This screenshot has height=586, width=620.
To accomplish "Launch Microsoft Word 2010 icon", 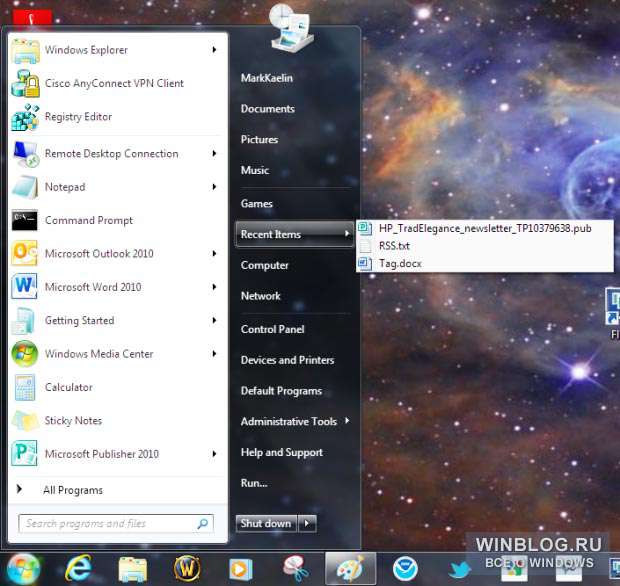I will coord(25,286).
